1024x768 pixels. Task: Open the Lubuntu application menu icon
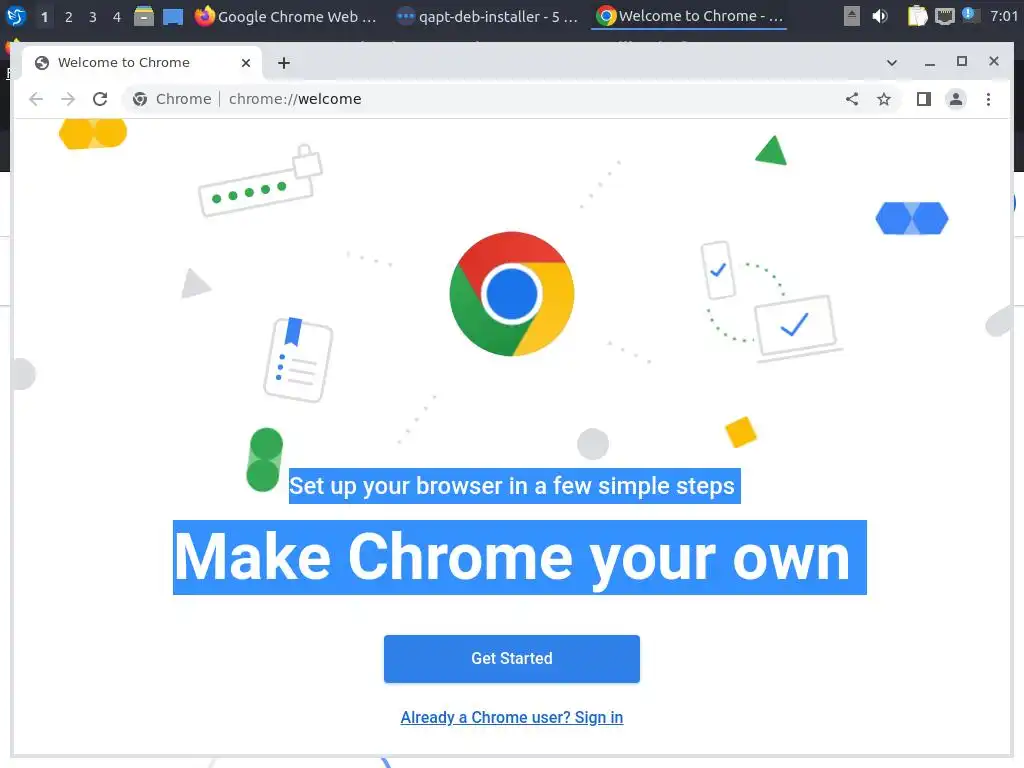[x=16, y=16]
